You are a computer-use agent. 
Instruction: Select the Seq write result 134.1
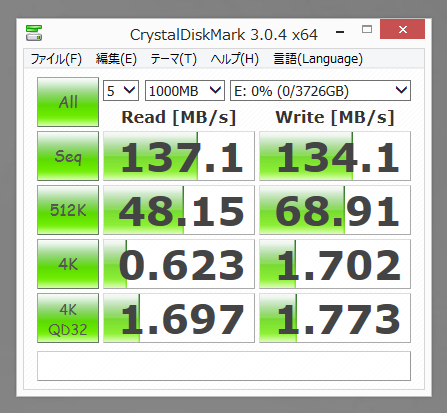pyautogui.click(x=335, y=156)
